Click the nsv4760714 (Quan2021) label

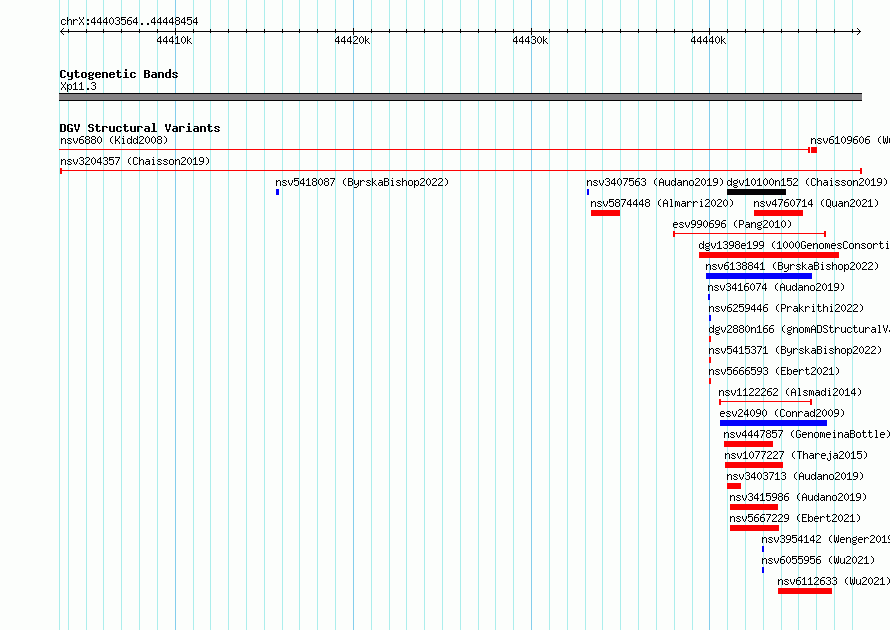coord(816,203)
